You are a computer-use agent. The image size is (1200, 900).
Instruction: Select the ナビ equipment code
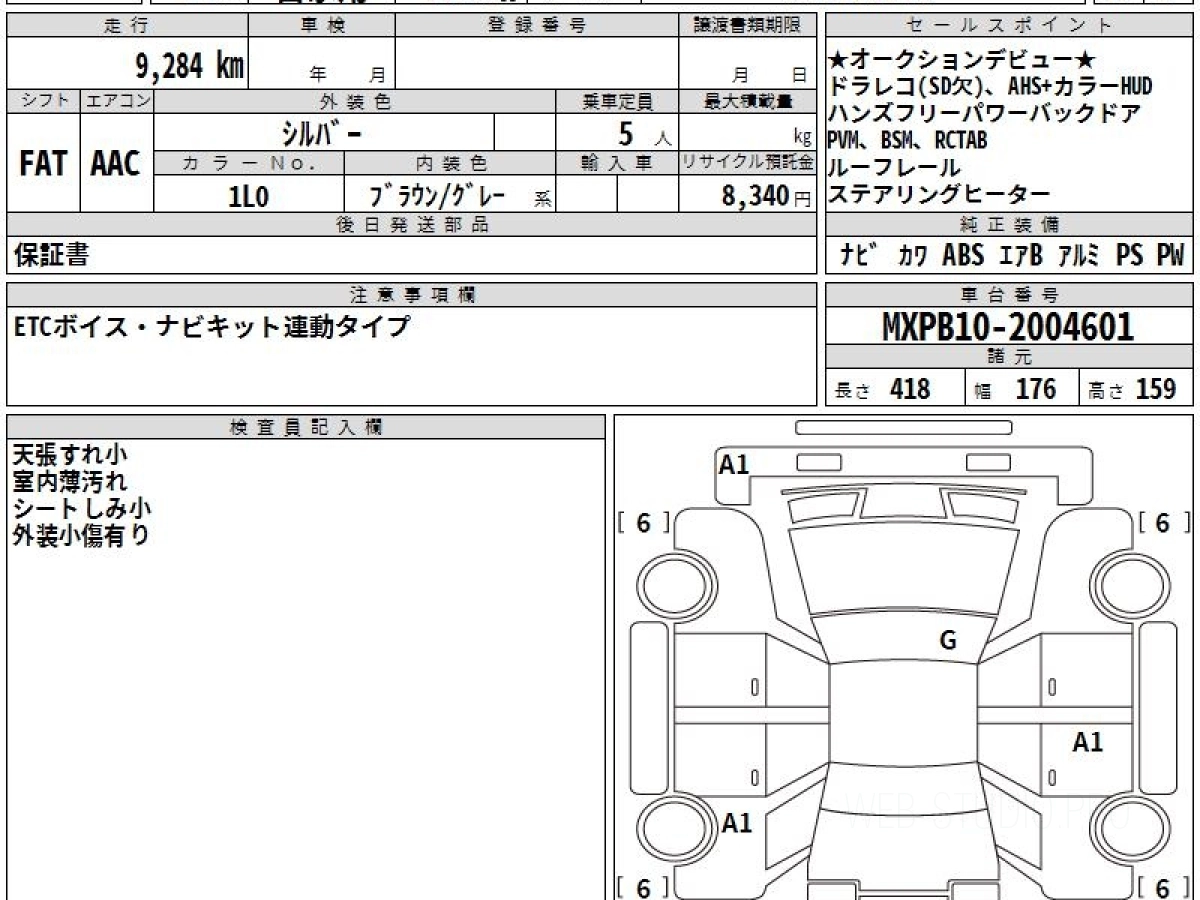click(x=859, y=256)
